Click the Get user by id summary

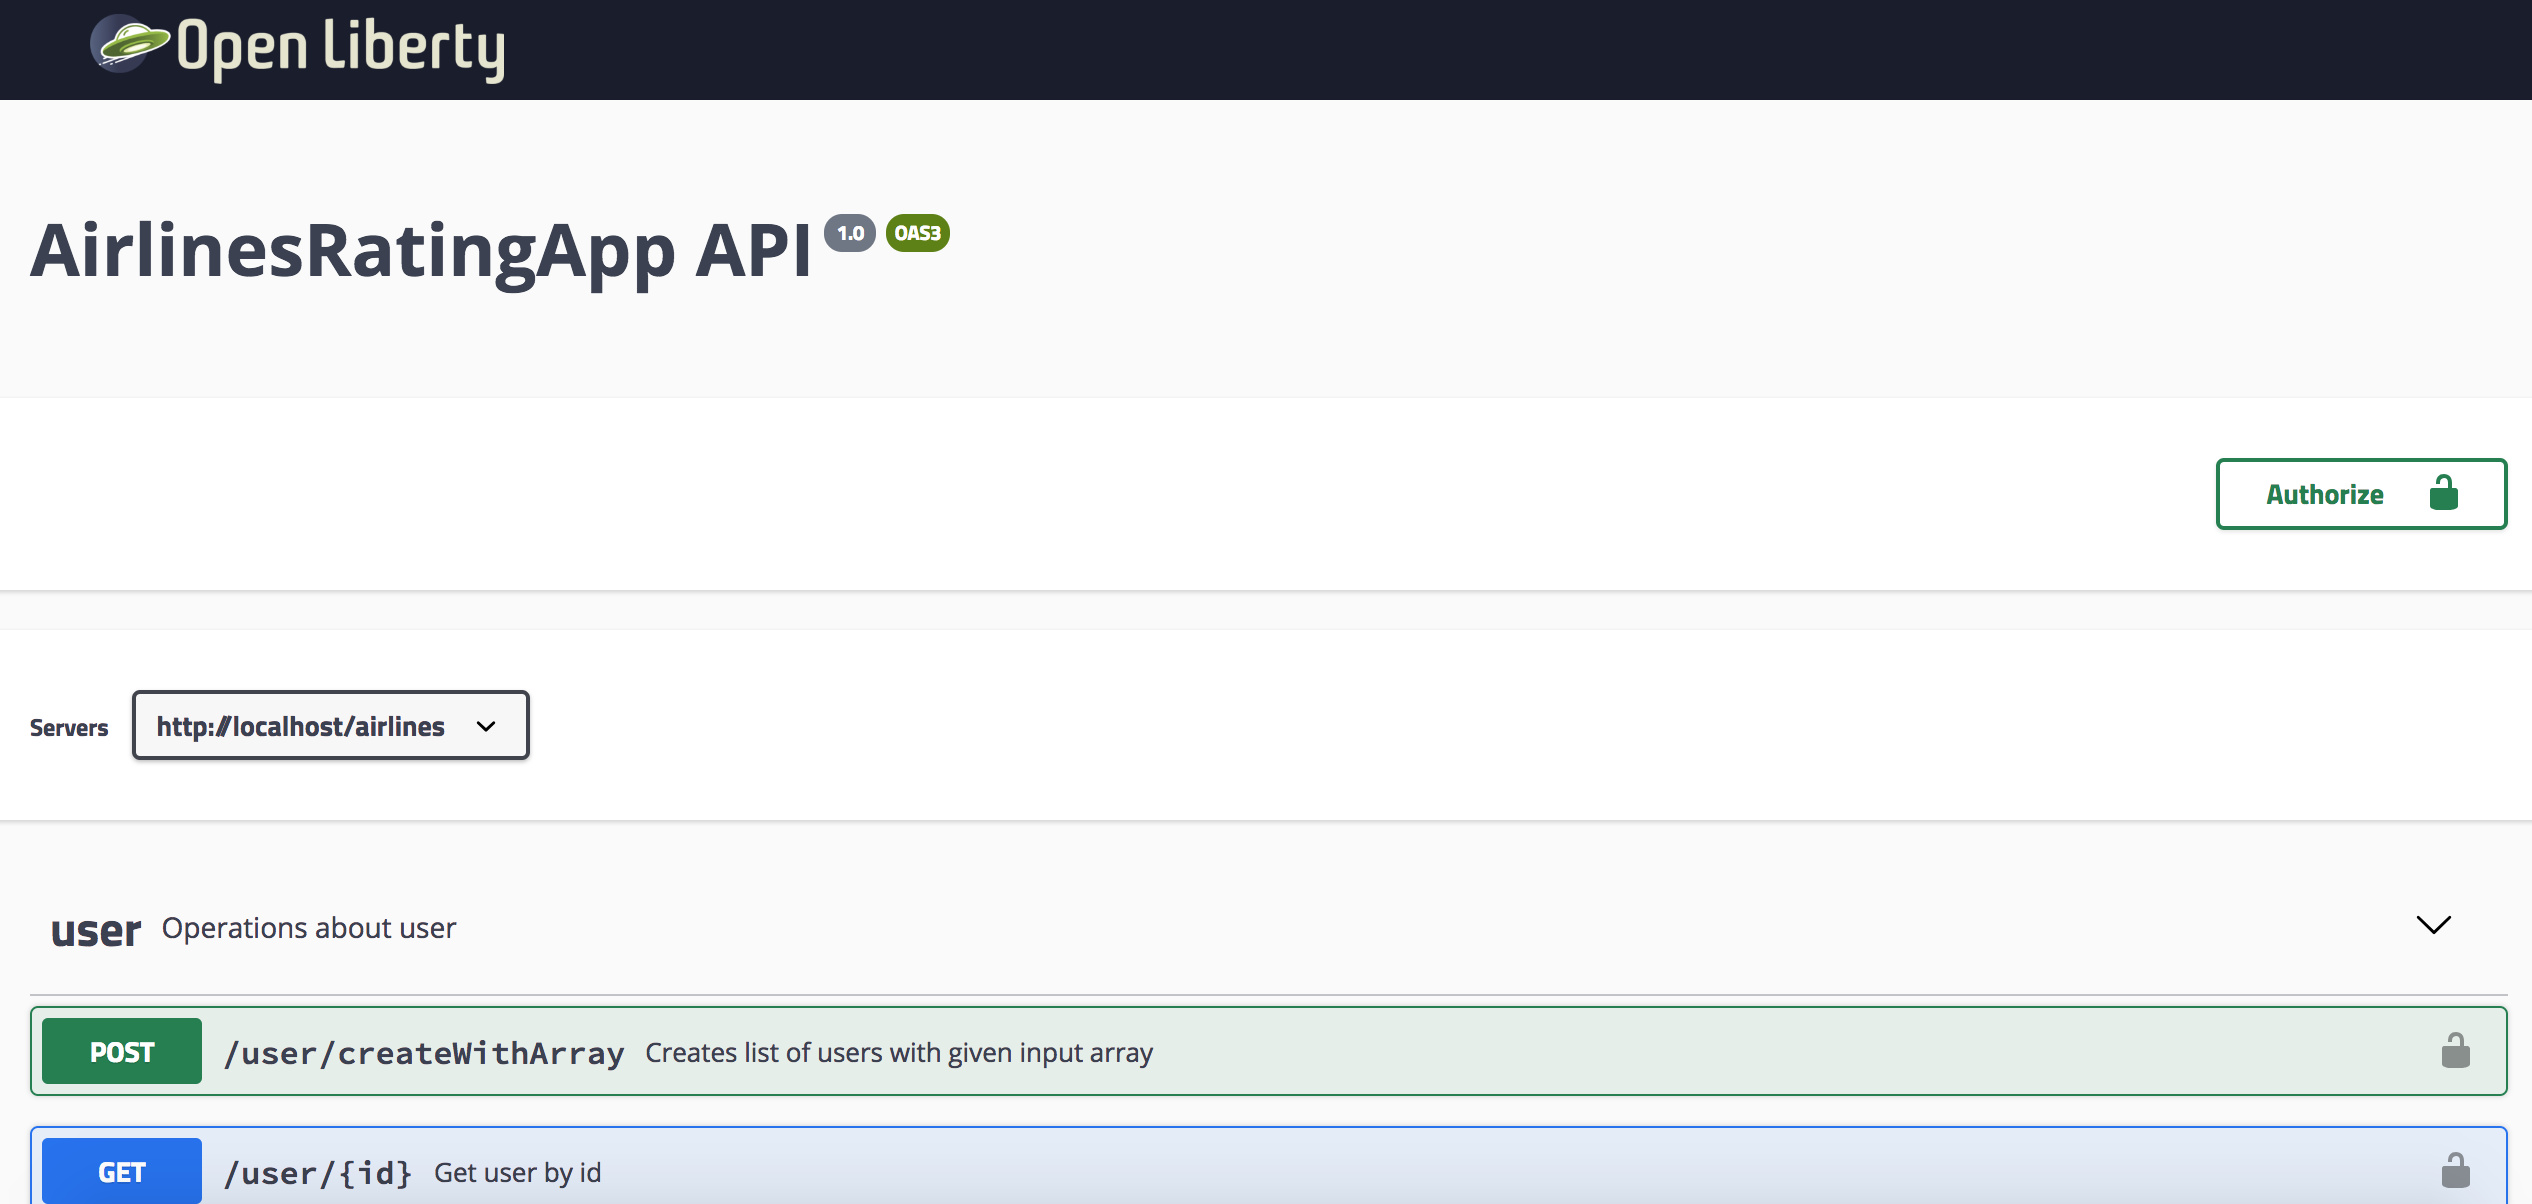[x=517, y=1173]
